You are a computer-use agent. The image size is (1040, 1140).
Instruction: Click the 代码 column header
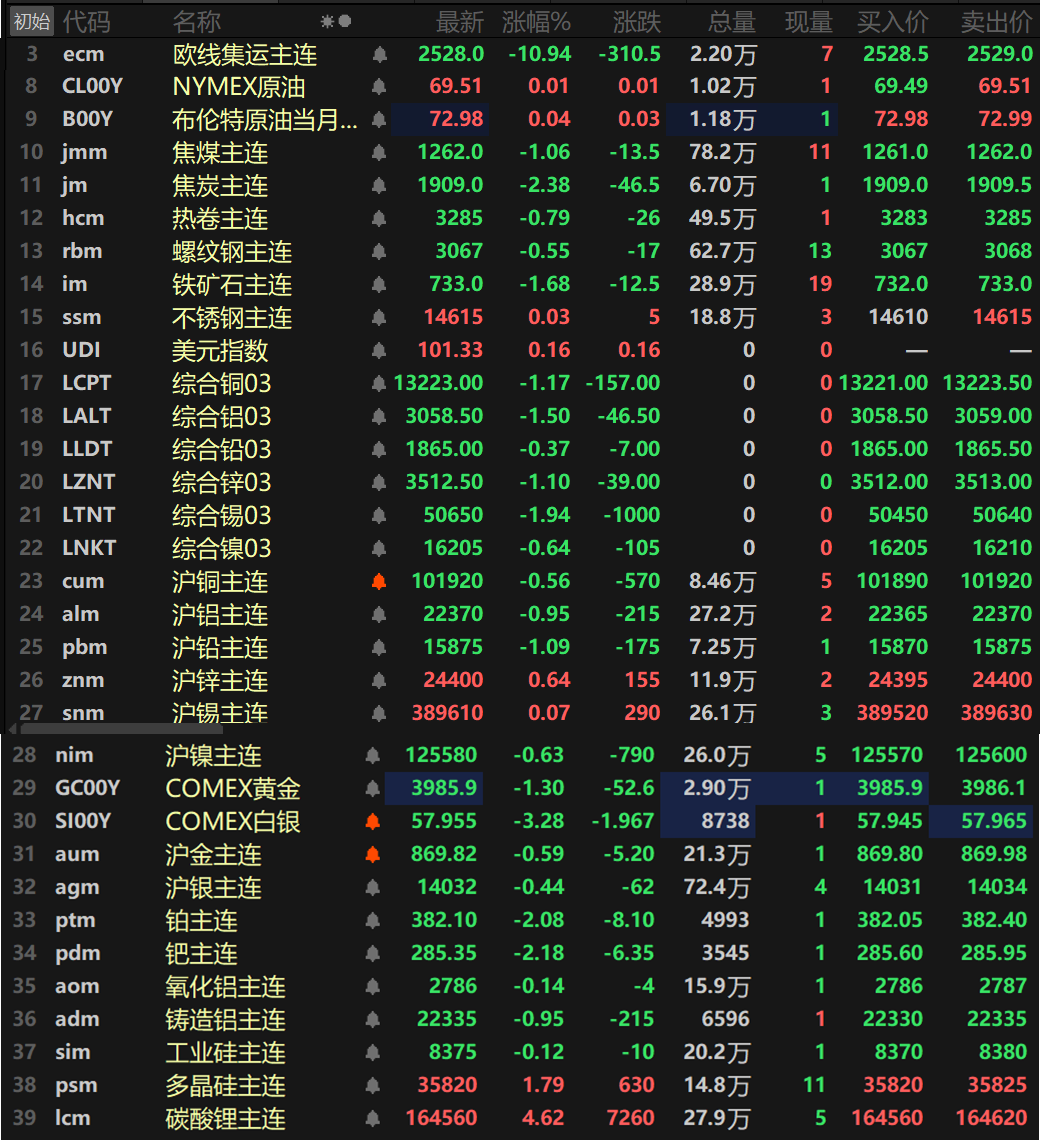click(x=87, y=23)
